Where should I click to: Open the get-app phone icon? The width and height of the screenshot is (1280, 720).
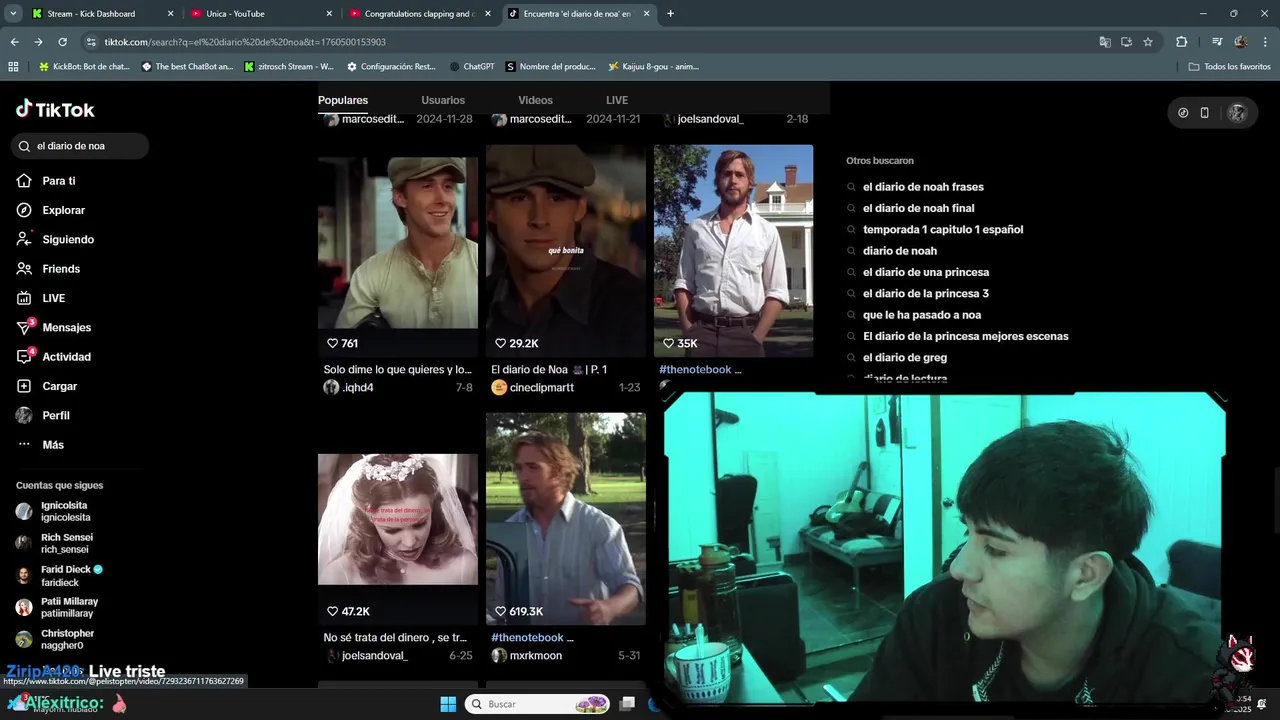[1205, 113]
